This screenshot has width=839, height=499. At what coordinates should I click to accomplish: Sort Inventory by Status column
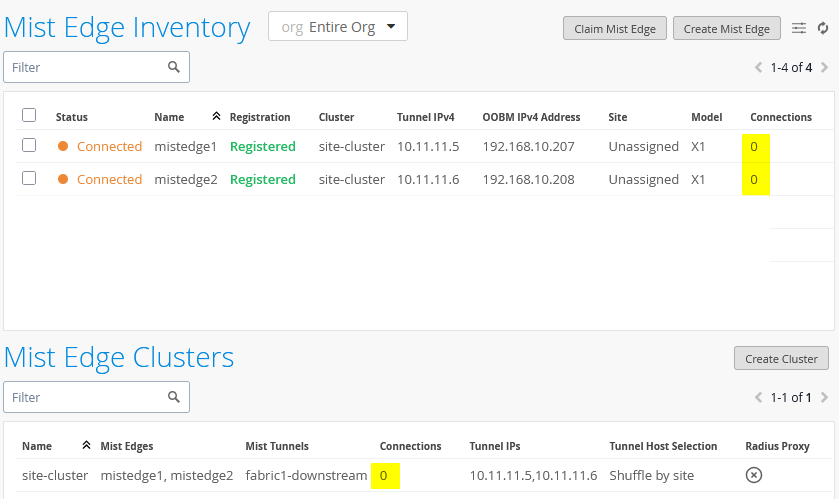click(72, 117)
